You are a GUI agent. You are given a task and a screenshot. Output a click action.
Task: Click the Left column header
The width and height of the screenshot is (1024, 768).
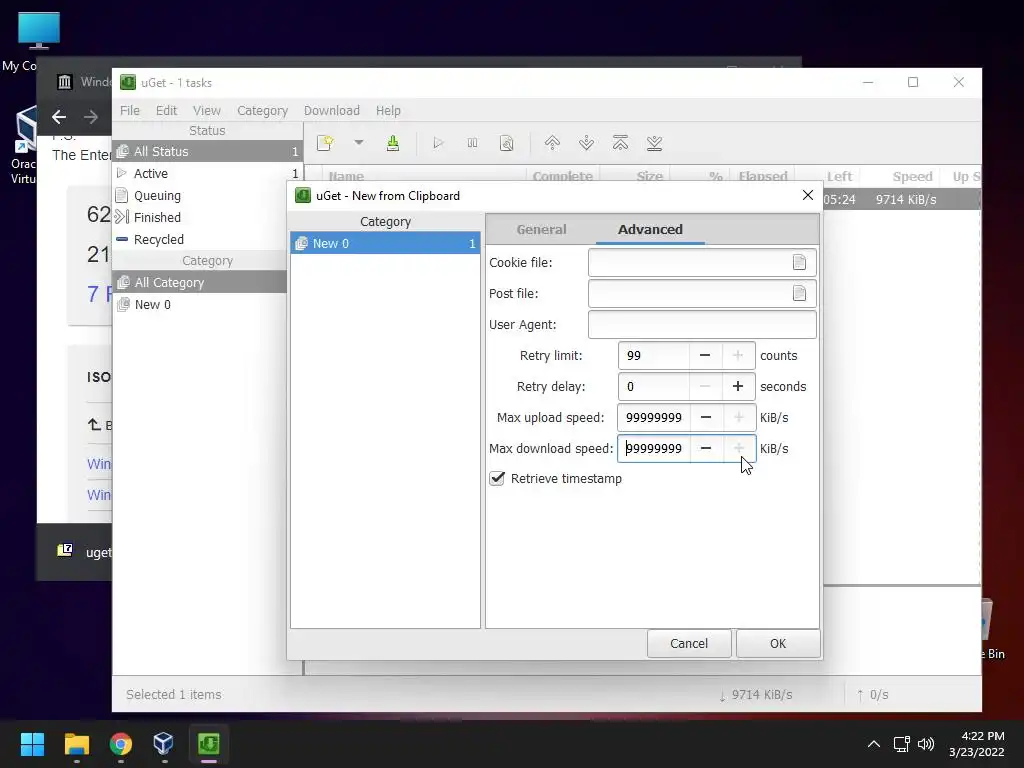[x=839, y=176]
